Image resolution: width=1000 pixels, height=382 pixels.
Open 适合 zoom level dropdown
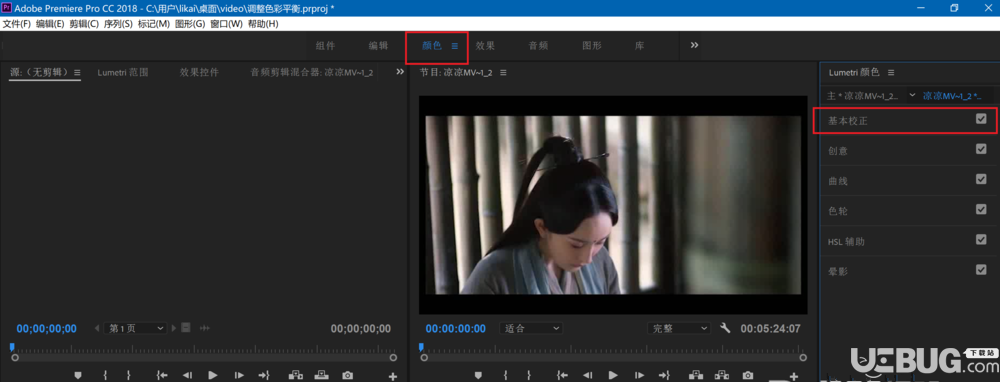tap(531, 328)
